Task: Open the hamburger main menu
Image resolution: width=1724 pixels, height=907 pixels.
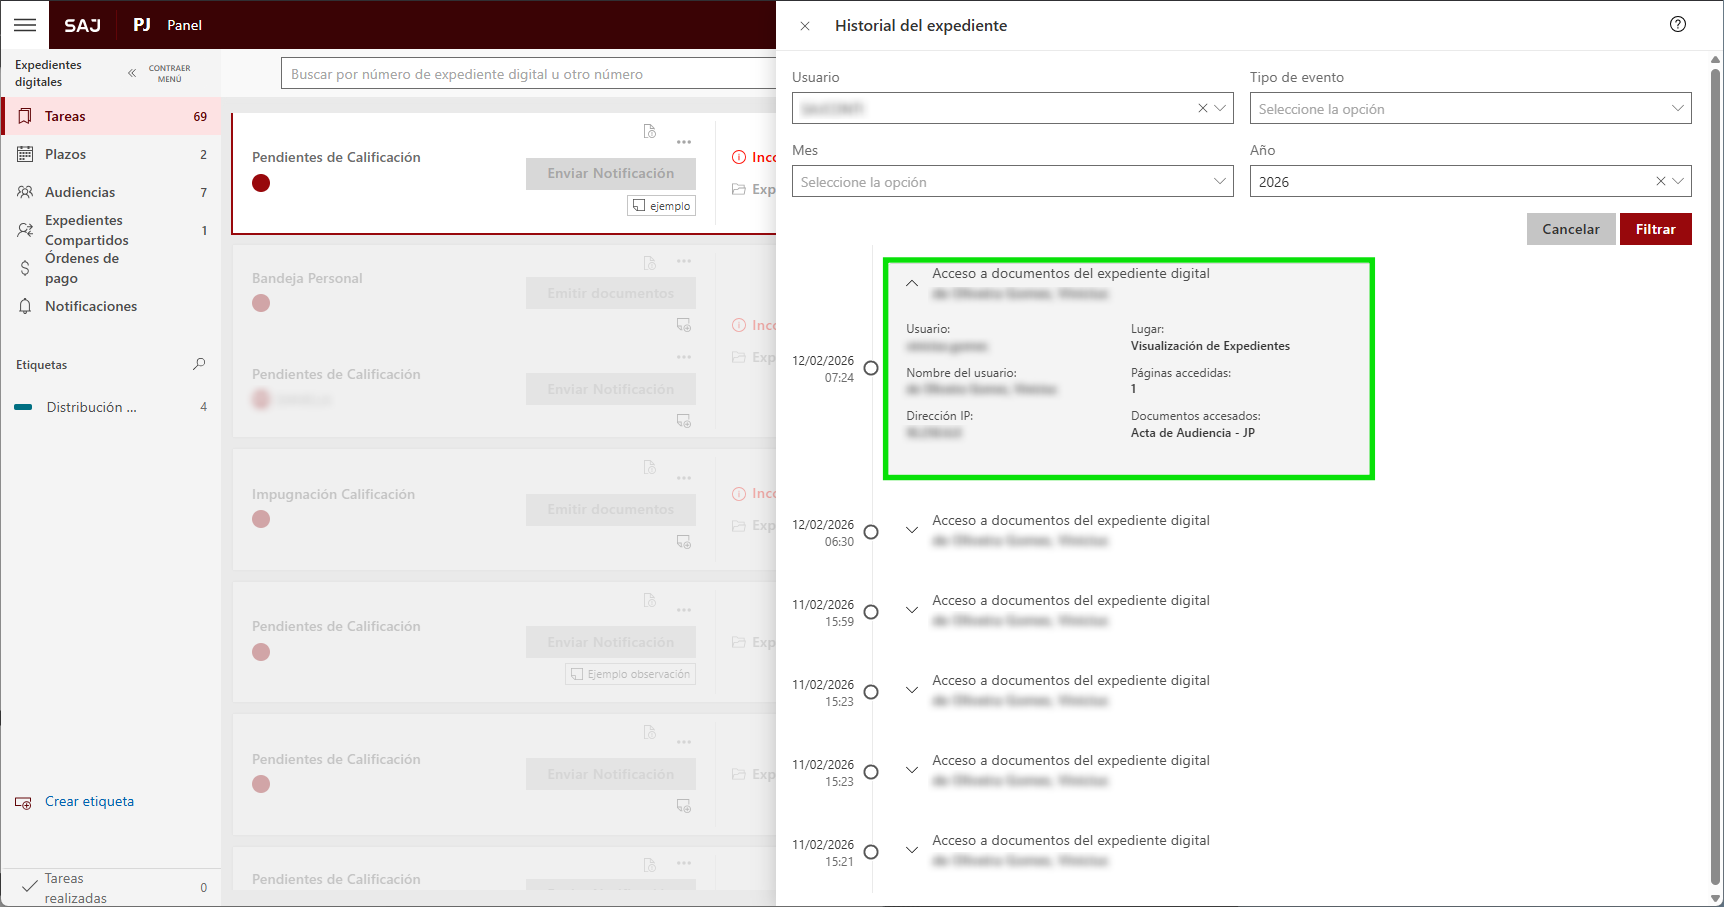Action: pos(25,25)
